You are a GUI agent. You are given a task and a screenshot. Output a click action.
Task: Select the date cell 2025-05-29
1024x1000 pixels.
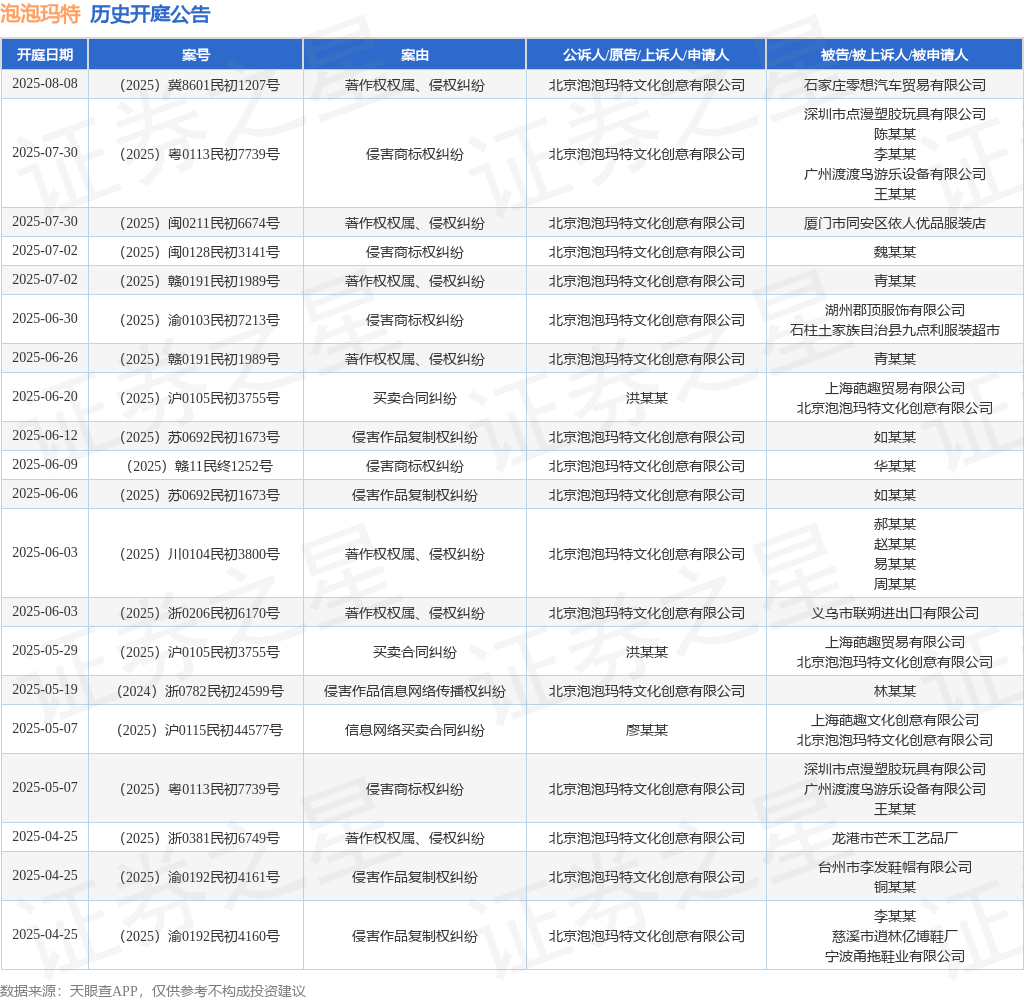click(44, 651)
